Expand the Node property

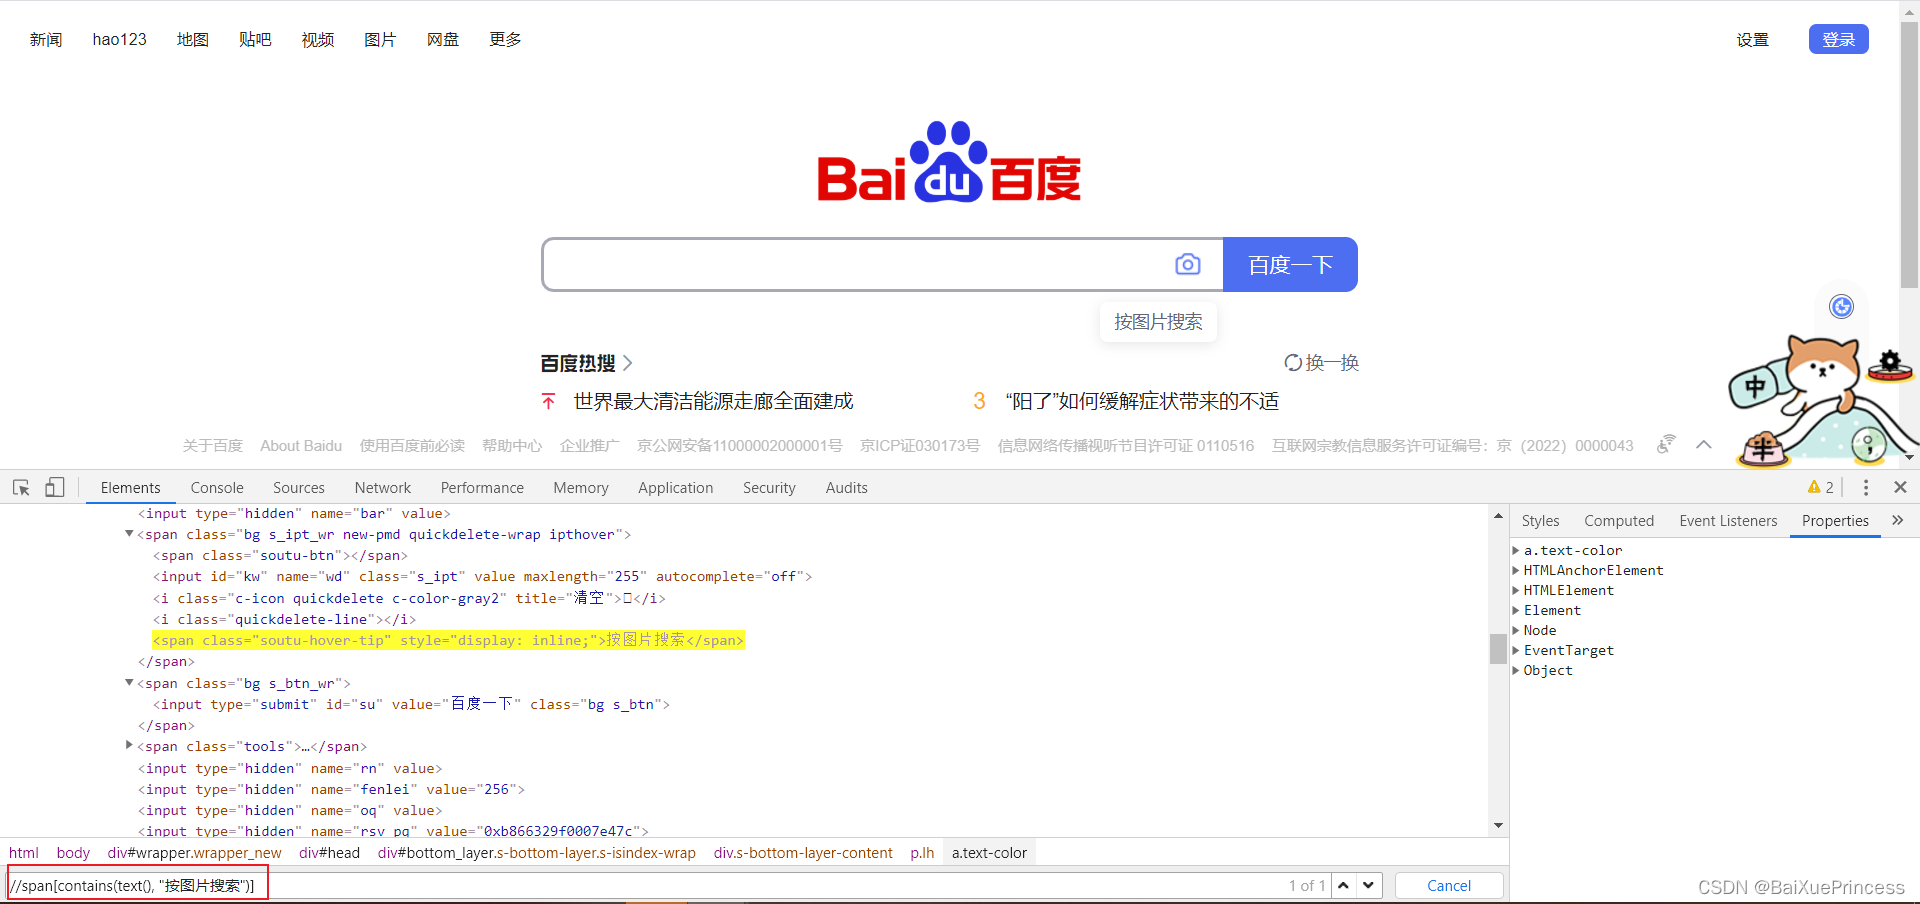[x=1516, y=630]
